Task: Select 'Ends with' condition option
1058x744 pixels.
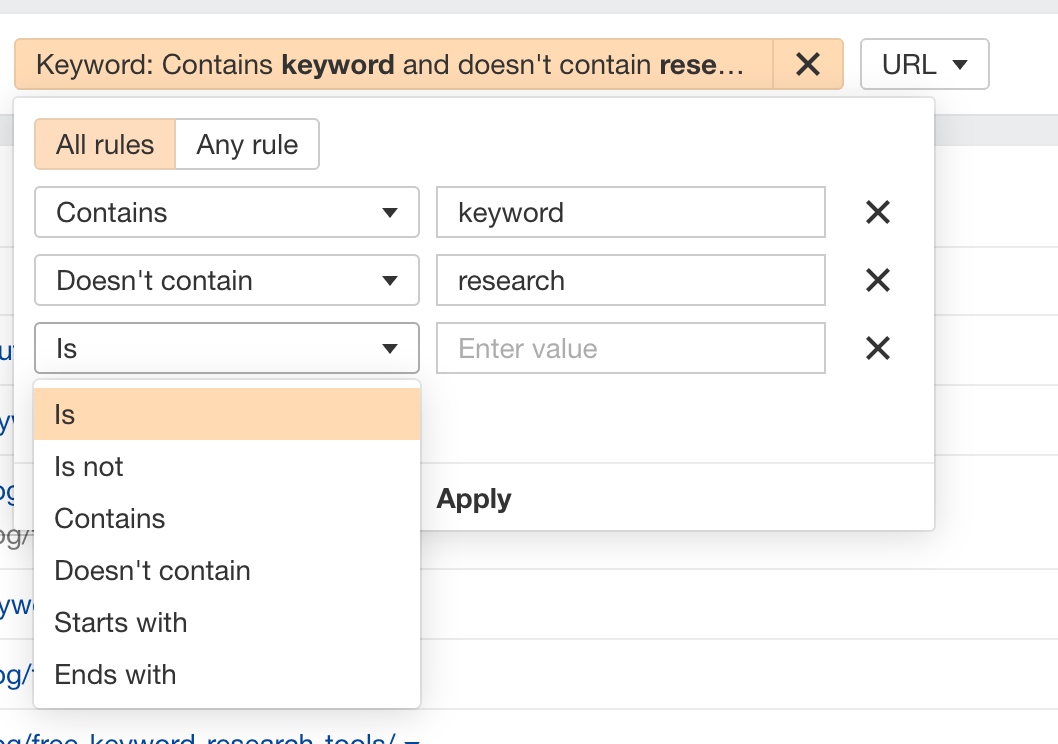Action: click(x=227, y=674)
